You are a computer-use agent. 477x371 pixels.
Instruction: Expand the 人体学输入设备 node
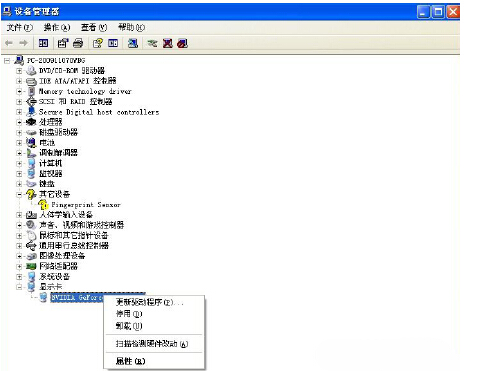click(19, 215)
